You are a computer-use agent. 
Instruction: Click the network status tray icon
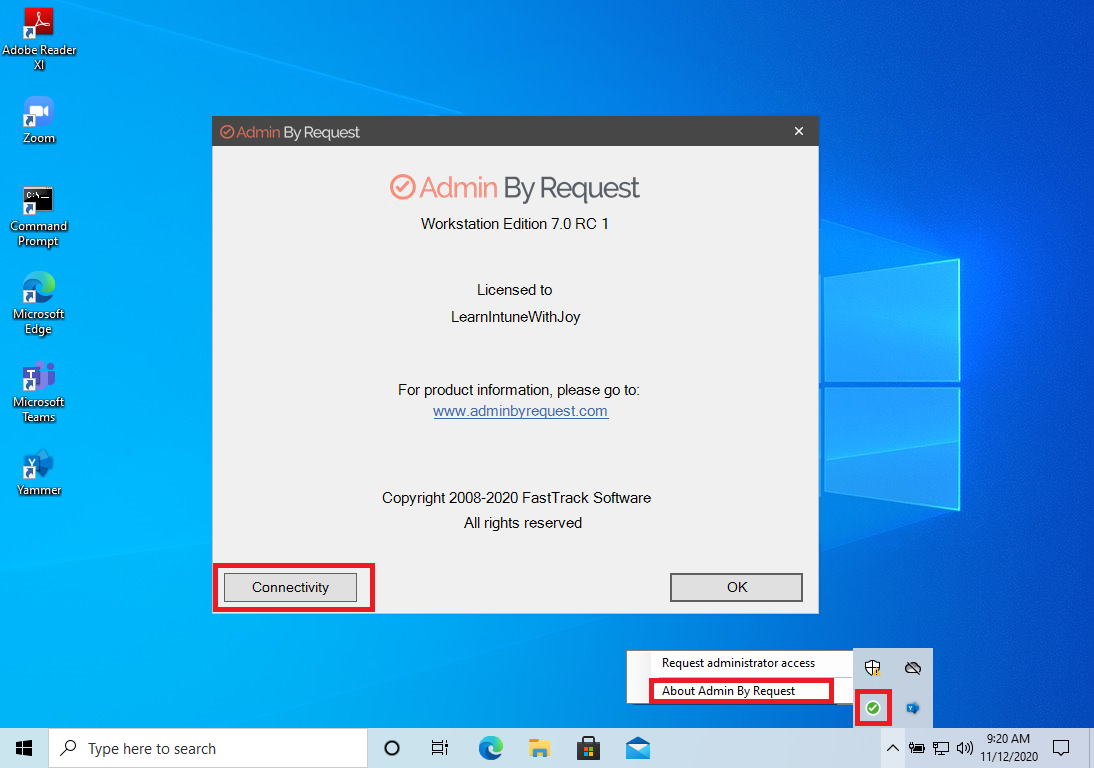pyautogui.click(x=941, y=748)
